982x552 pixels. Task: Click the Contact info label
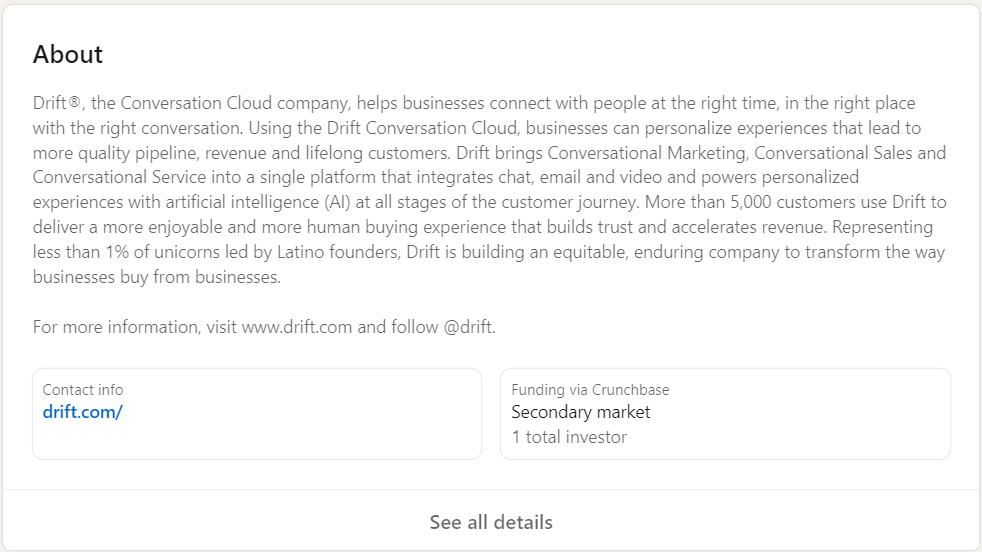[x=83, y=390]
